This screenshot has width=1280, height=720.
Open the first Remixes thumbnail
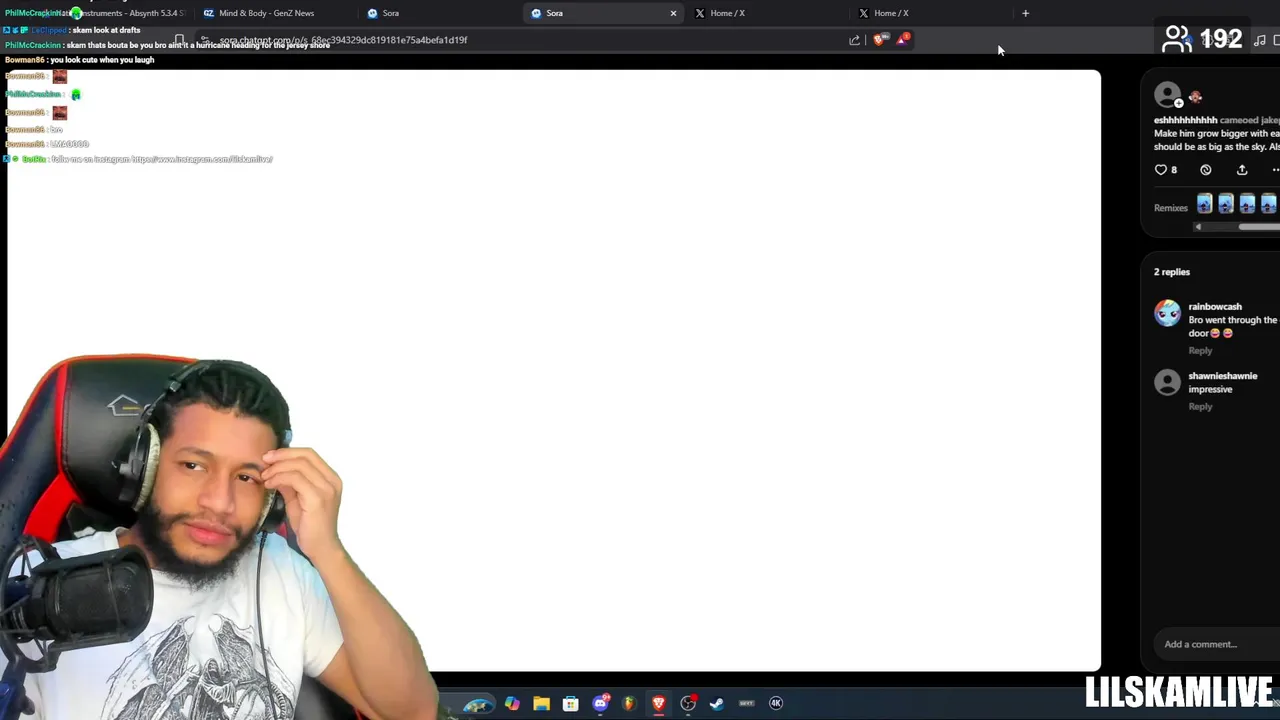pos(1204,204)
